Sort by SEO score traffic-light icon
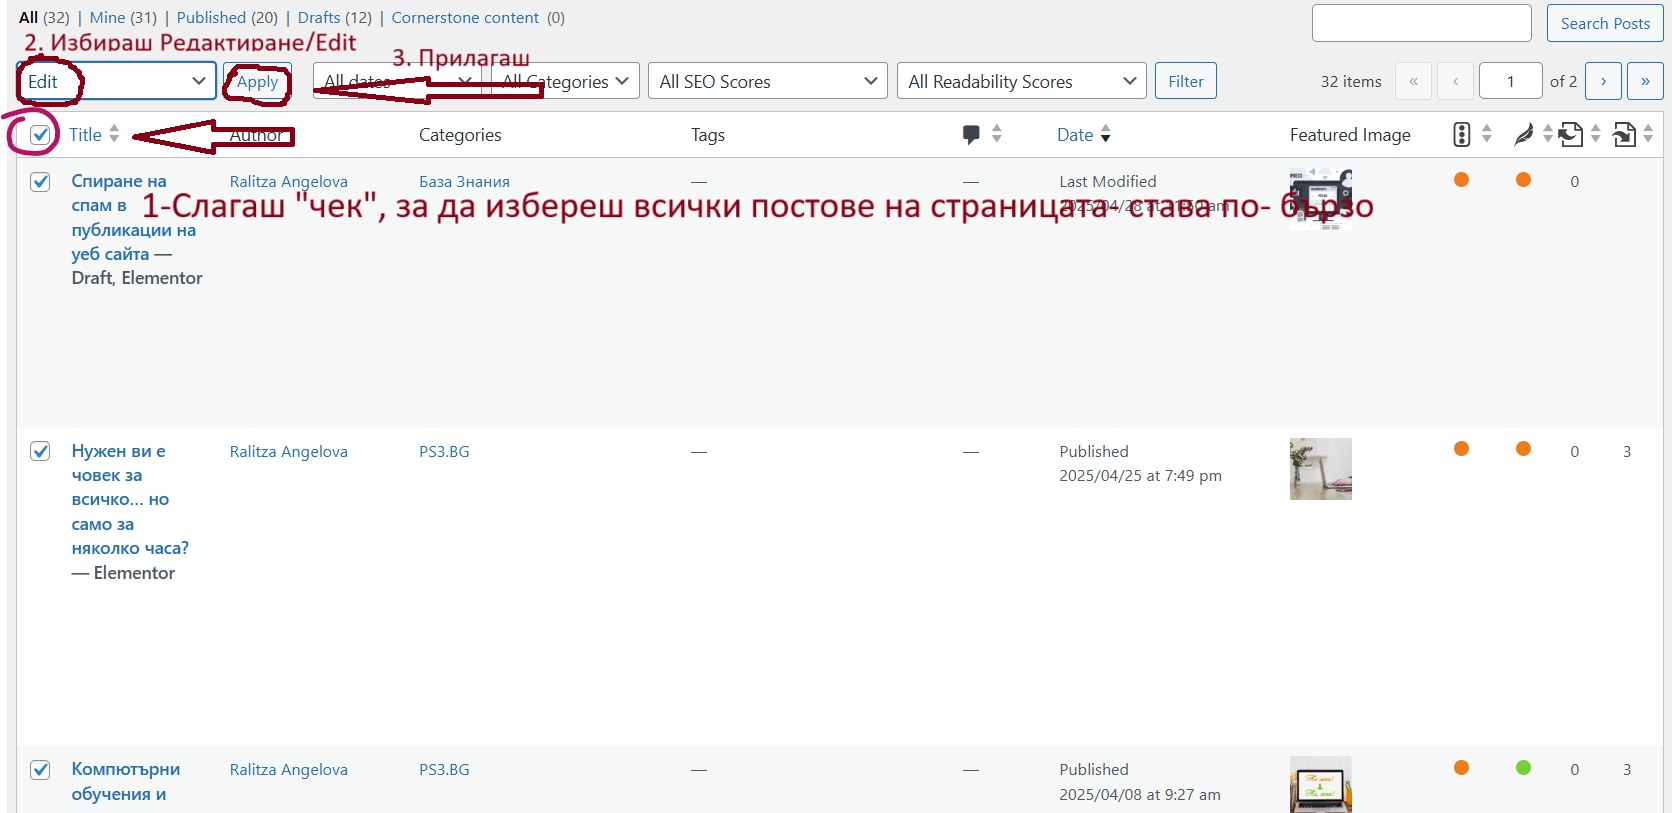Screen dimensions: 1672x813 click(x=1461, y=135)
